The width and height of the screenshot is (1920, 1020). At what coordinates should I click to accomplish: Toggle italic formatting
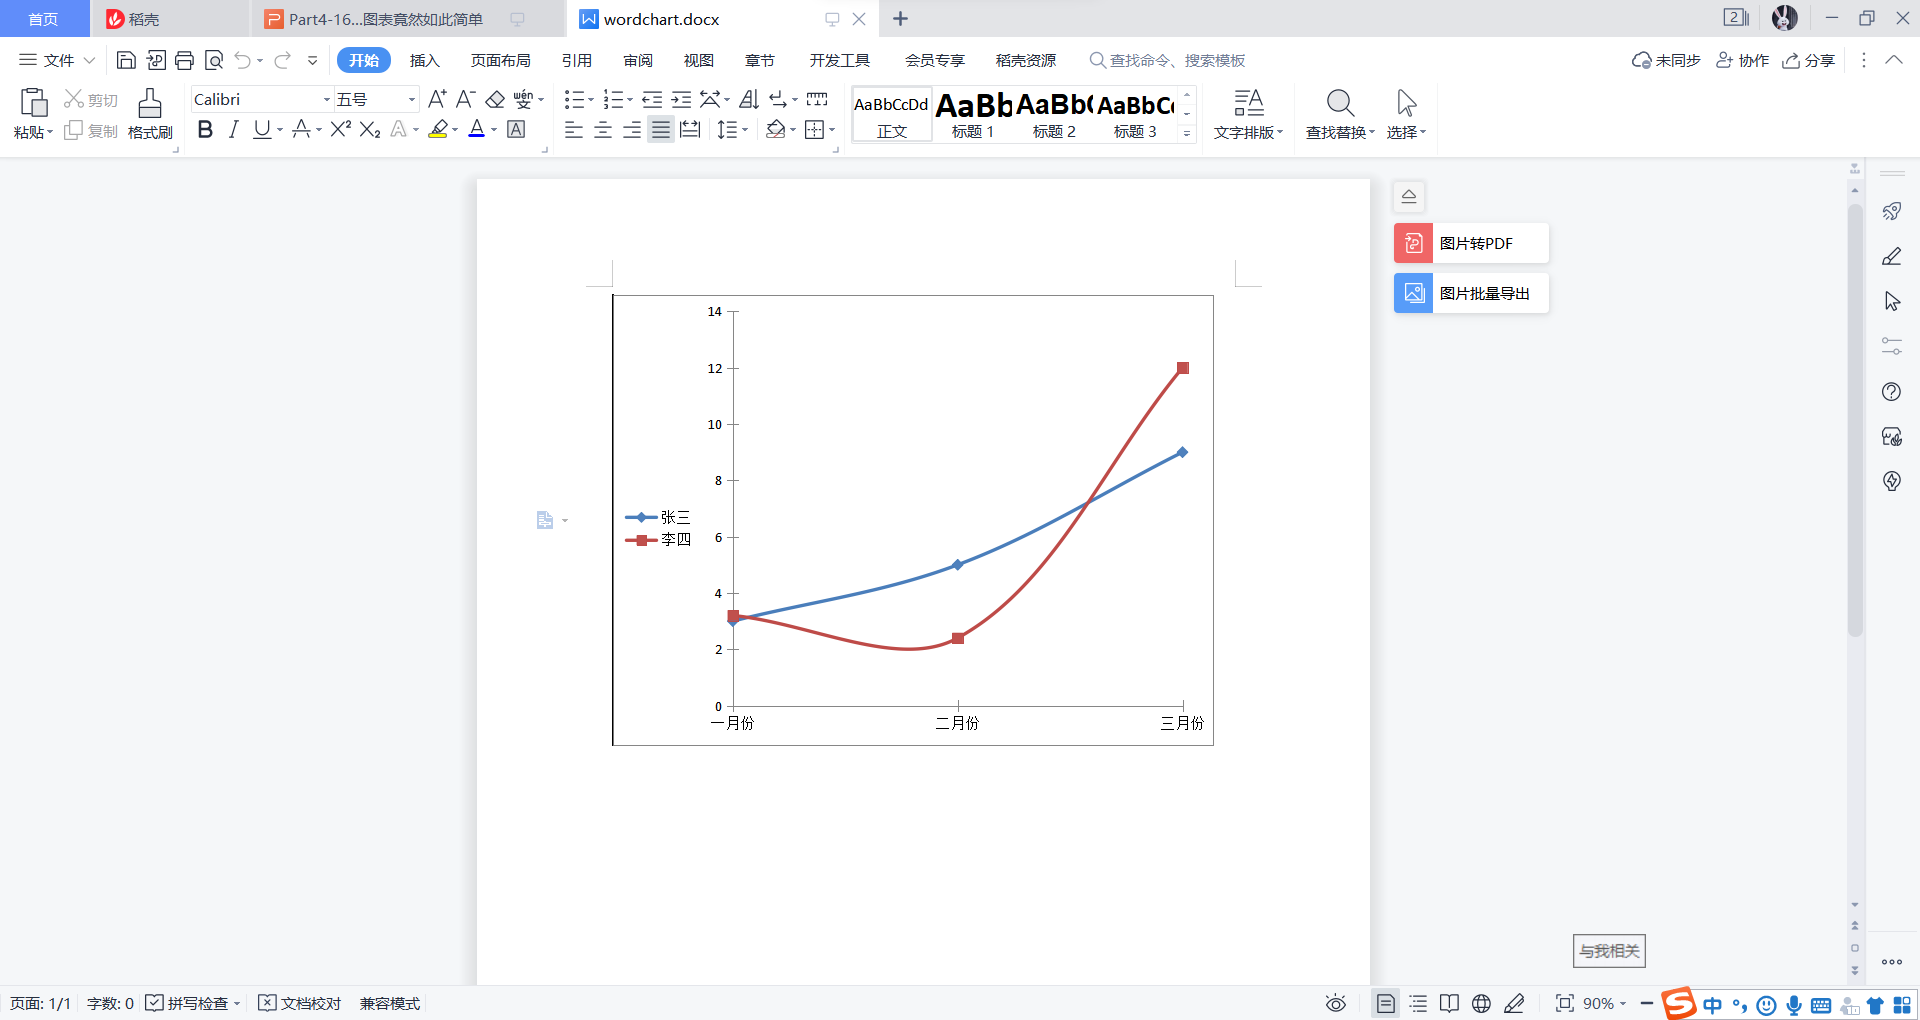[x=233, y=129]
